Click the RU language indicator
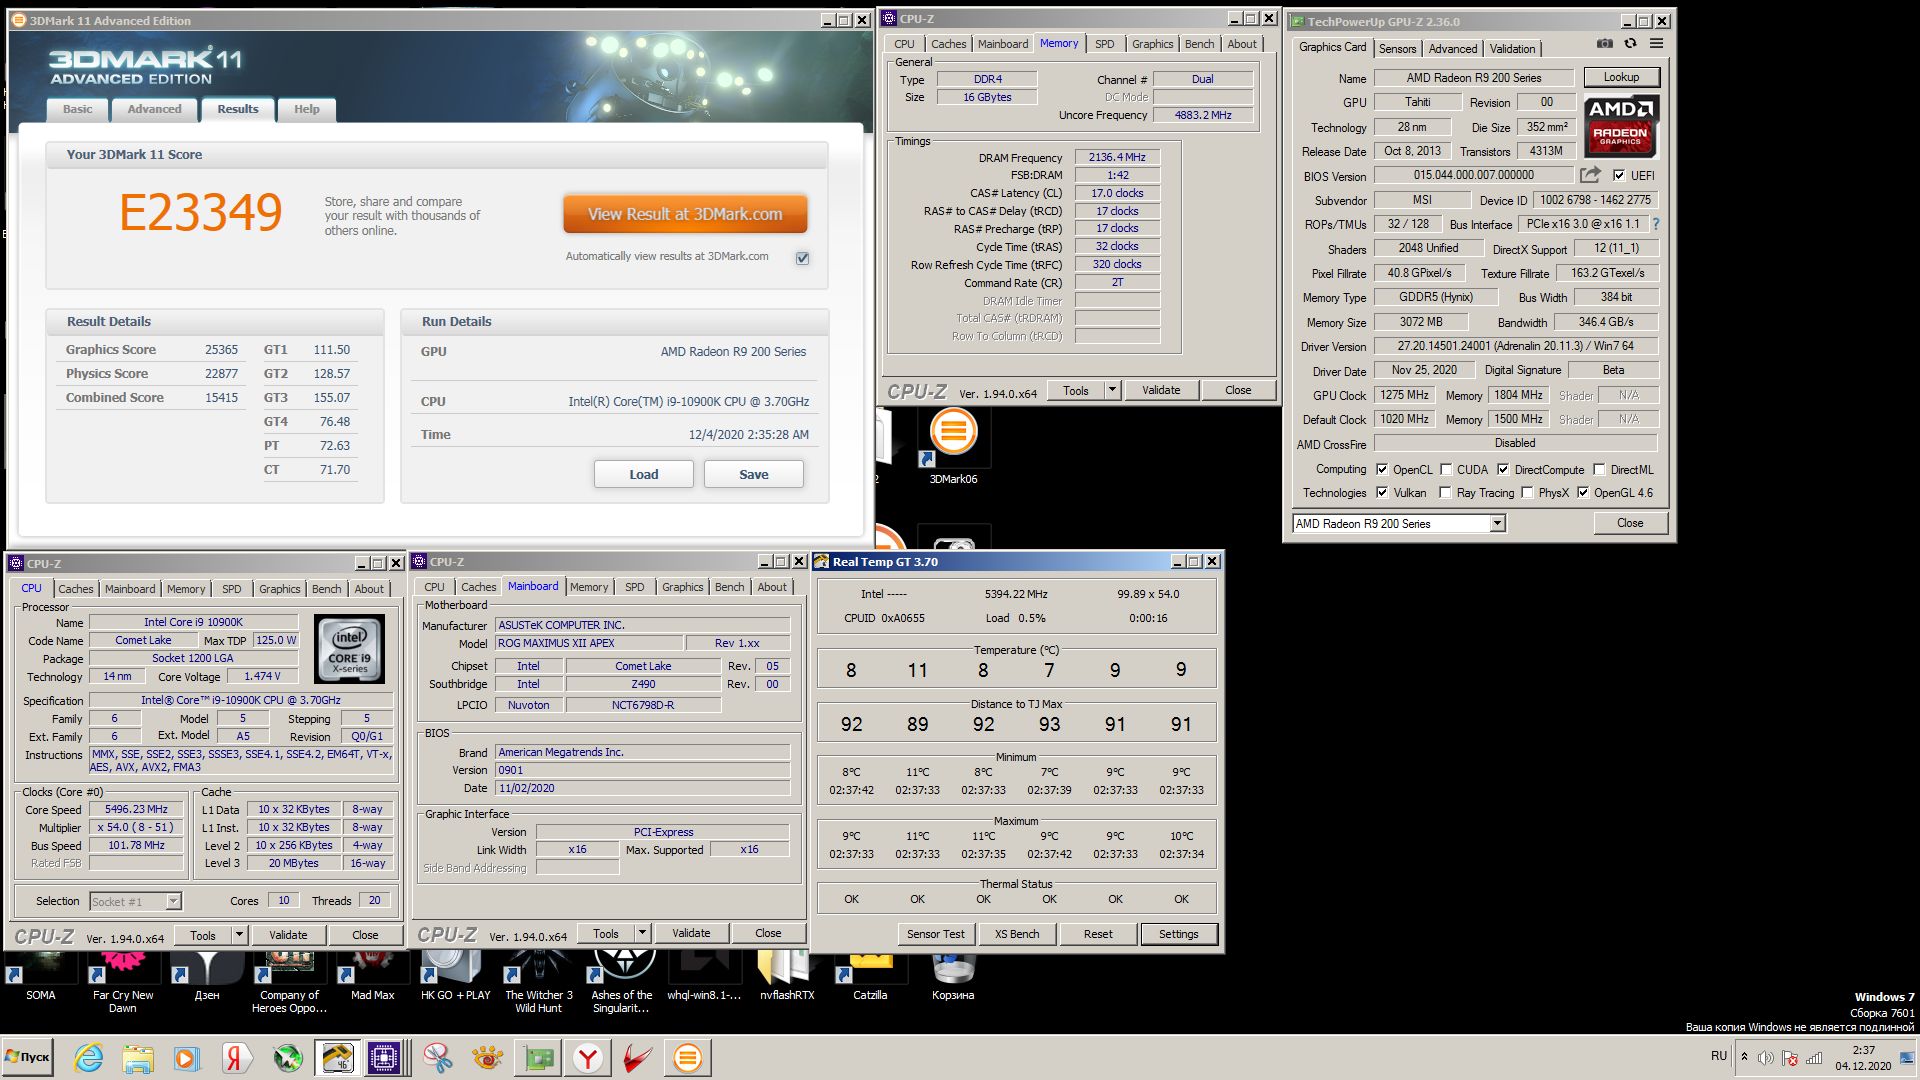 1719,1056
